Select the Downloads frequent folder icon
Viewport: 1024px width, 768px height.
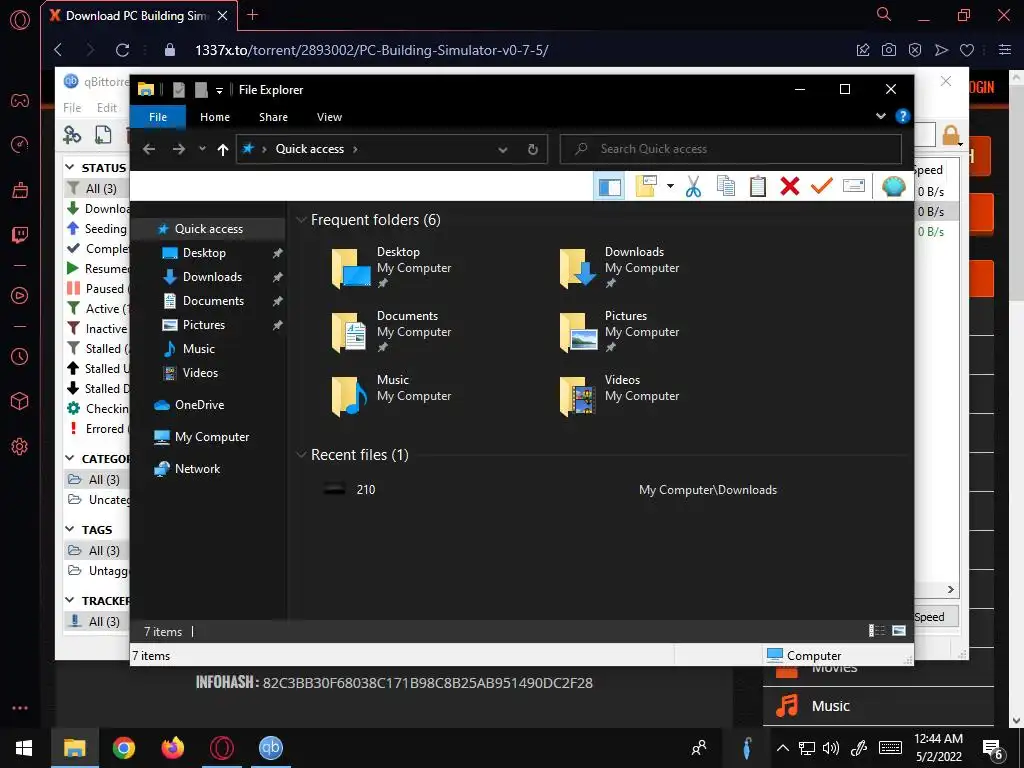tap(577, 268)
